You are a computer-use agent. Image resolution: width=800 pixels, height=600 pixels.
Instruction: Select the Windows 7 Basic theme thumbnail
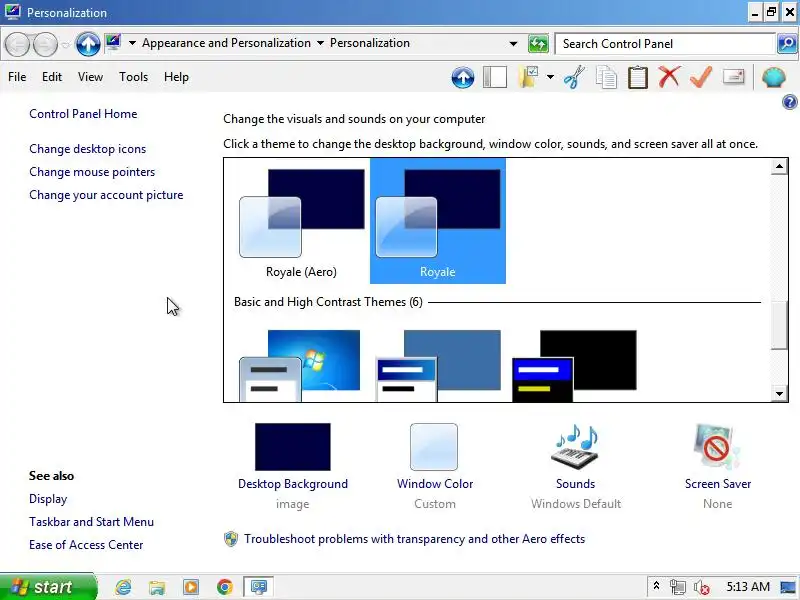tap(300, 365)
